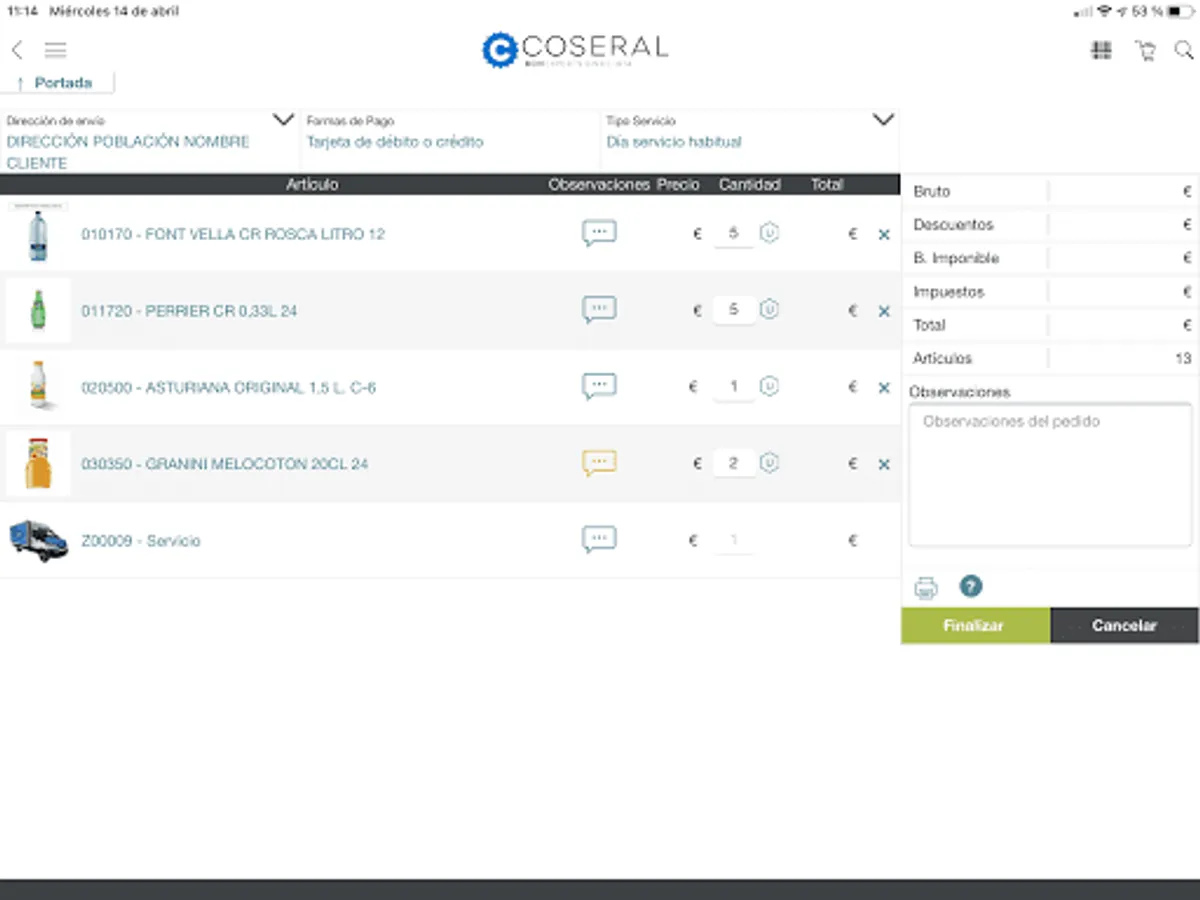Image resolution: width=1200 pixels, height=900 pixels.
Task: Expand the Dirección de envío dropdown
Action: tap(283, 120)
